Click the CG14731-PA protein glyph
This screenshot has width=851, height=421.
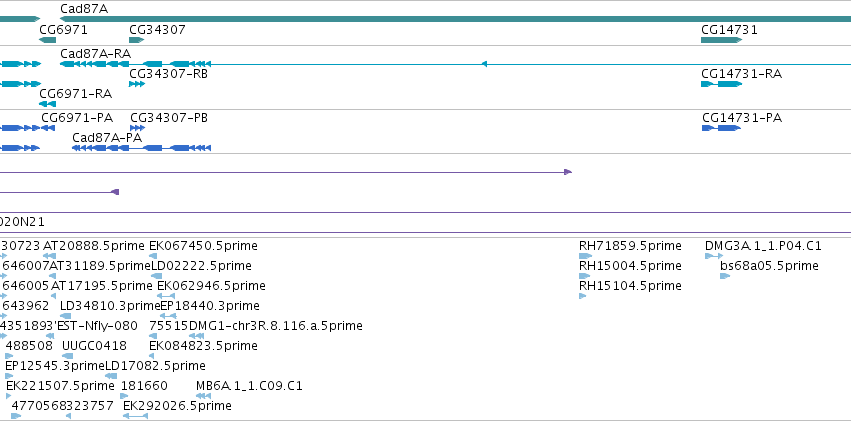click(x=721, y=128)
